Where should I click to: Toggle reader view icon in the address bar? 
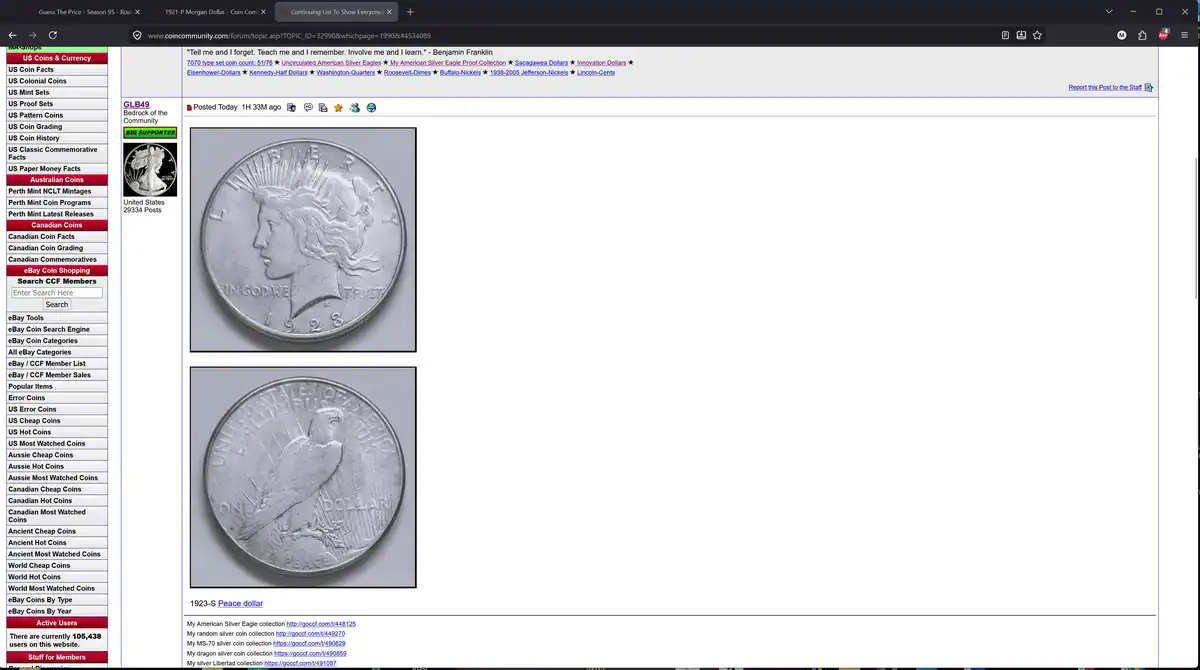point(1005,35)
